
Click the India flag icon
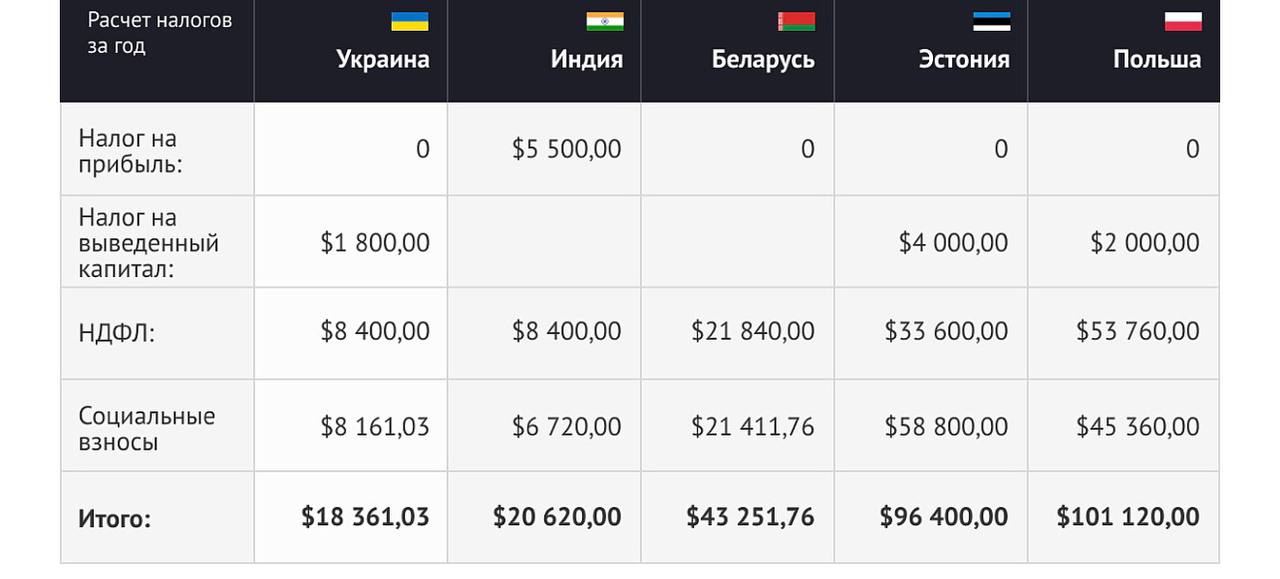(x=604, y=21)
